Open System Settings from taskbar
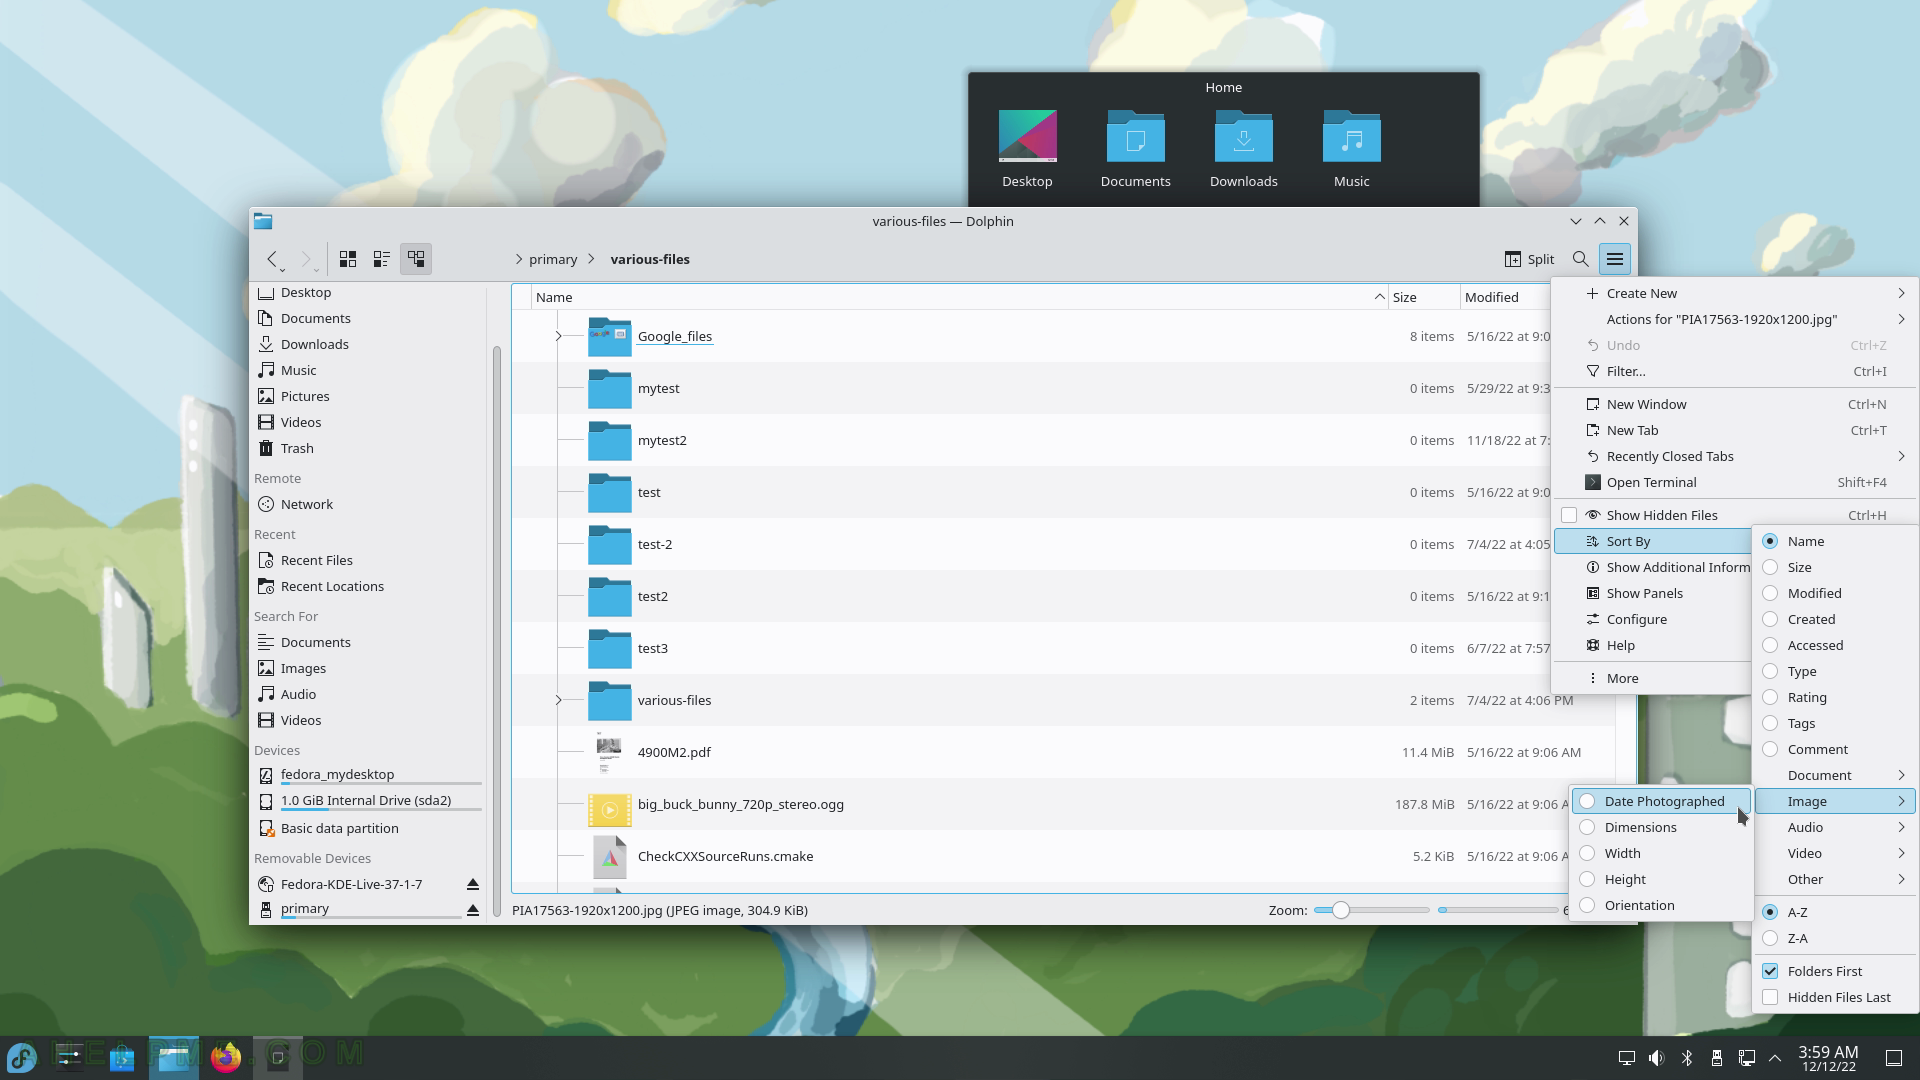This screenshot has height=1080, width=1920. coord(69,1057)
